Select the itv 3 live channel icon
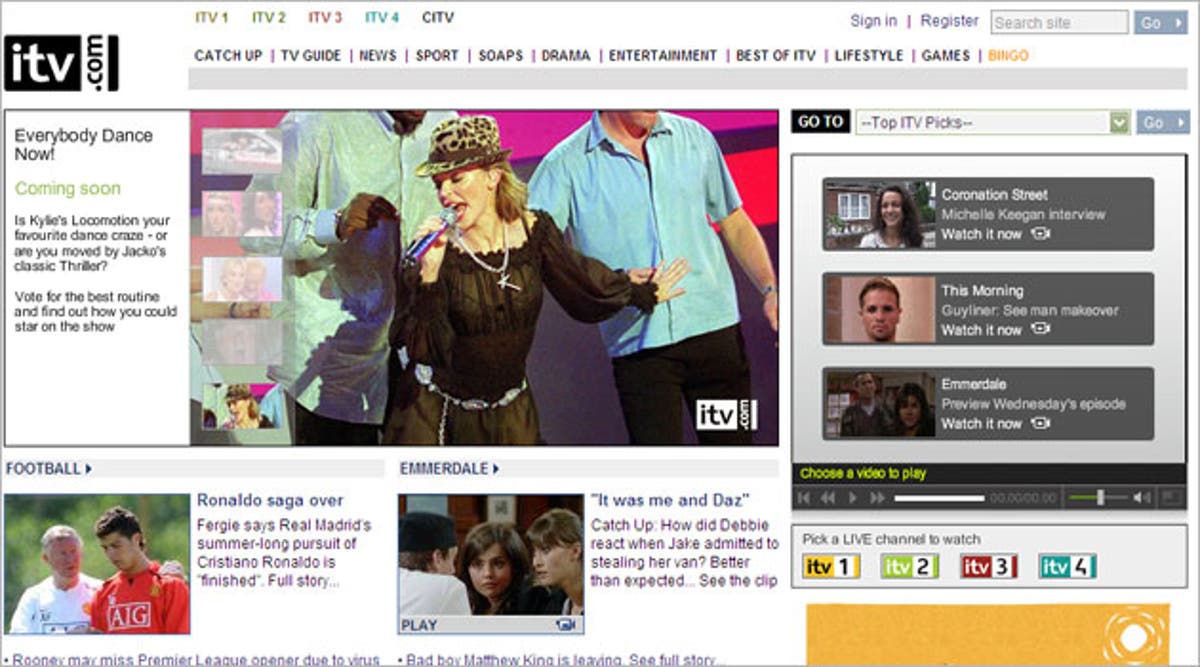Viewport: 1200px width, 667px height. (988, 567)
